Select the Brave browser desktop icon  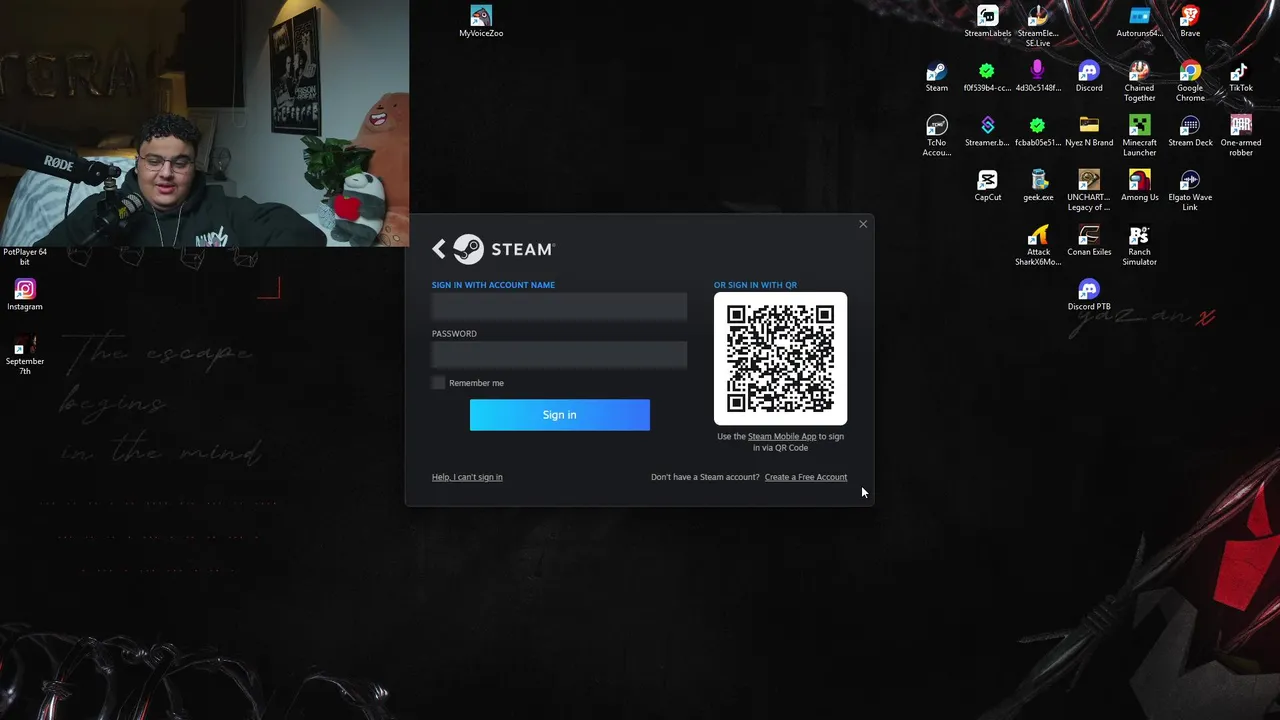pyautogui.click(x=1190, y=21)
